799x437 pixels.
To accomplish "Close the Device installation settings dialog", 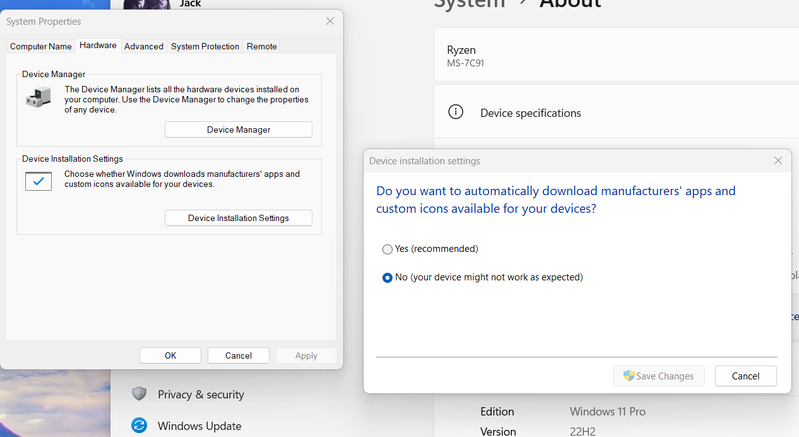I will (778, 160).
